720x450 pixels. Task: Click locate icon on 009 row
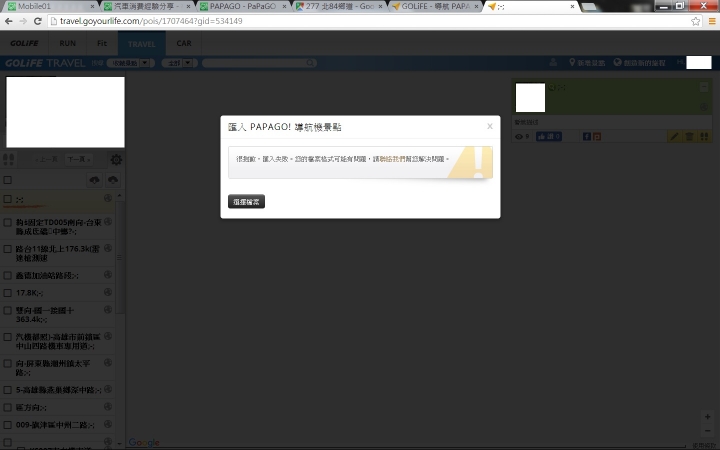coord(108,424)
